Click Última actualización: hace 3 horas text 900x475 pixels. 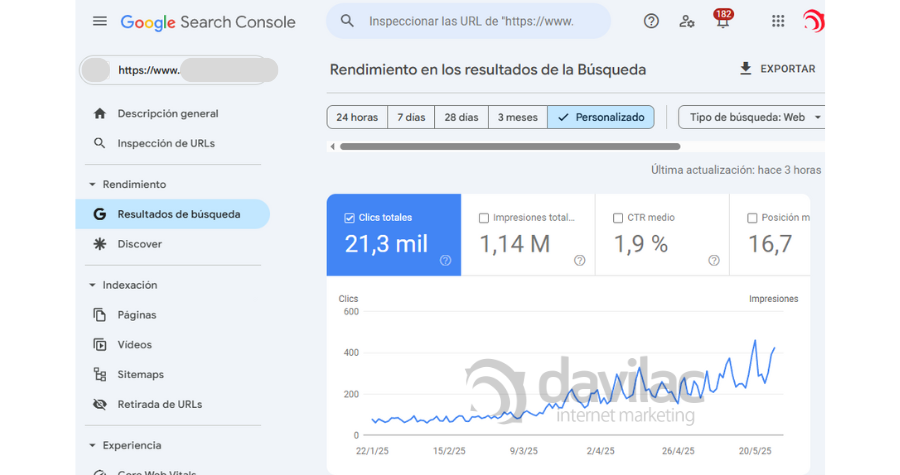[x=736, y=170]
